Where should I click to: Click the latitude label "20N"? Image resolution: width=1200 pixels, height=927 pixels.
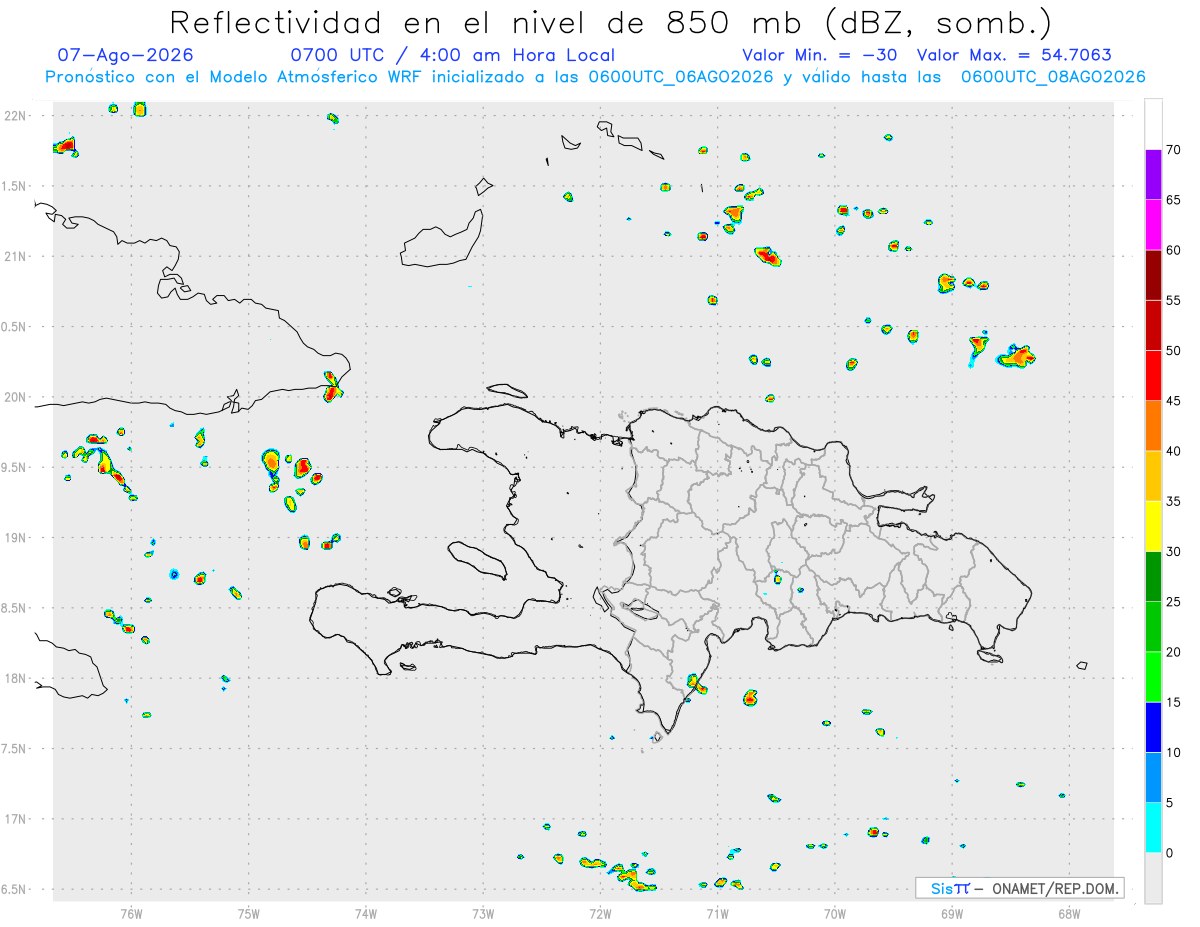click(x=15, y=397)
